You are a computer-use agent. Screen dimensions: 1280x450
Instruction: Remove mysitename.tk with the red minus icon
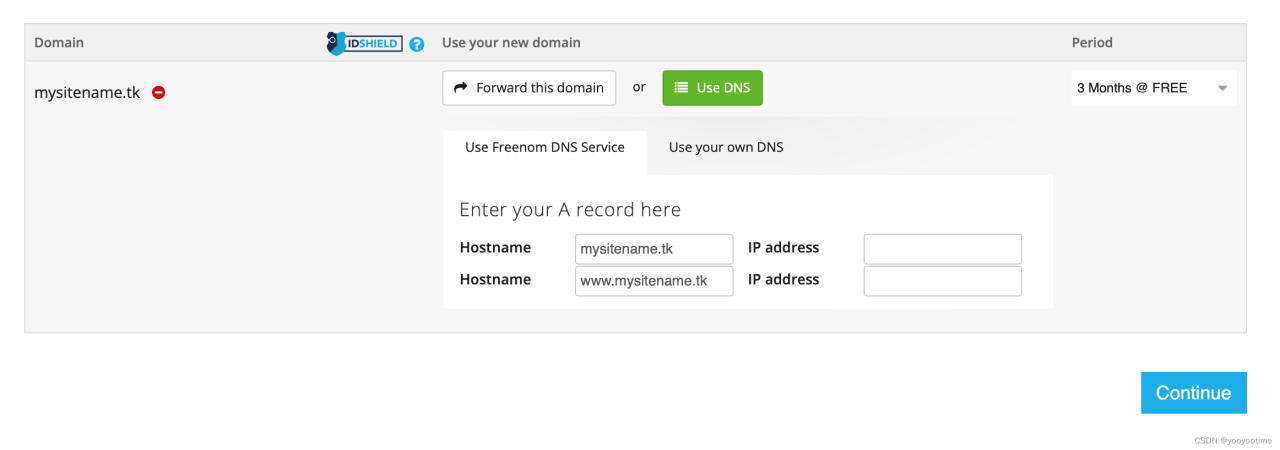pos(158,92)
